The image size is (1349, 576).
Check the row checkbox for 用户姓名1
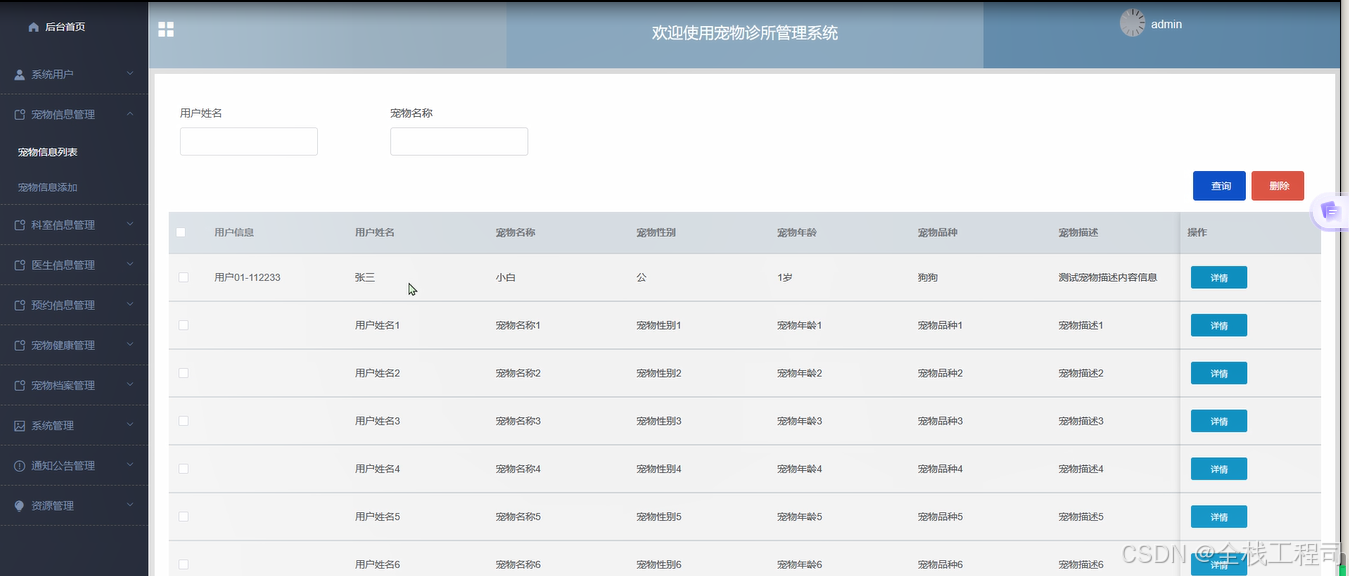coord(183,325)
